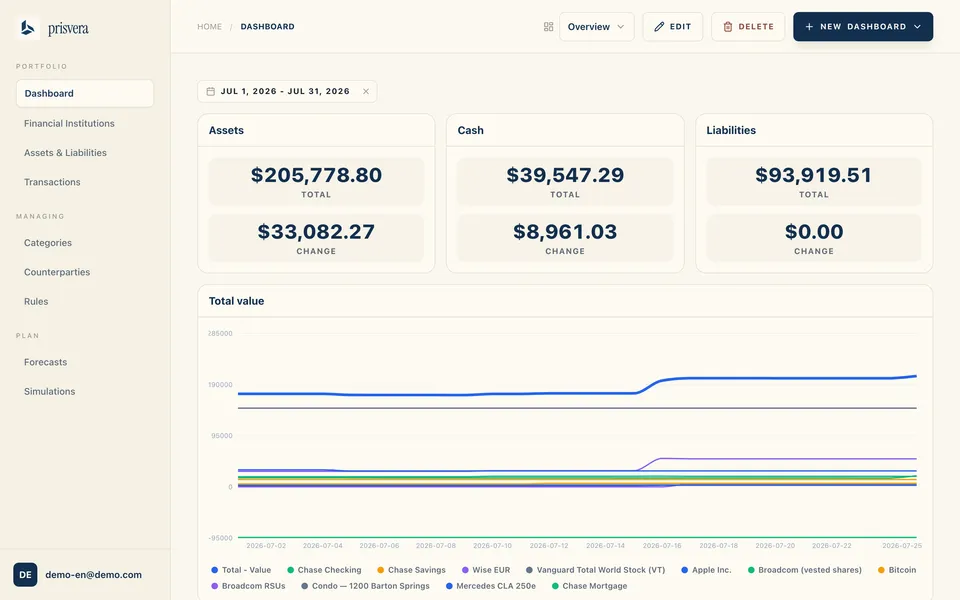Open the date range picker field
Image resolution: width=960 pixels, height=600 pixels.
(287, 91)
